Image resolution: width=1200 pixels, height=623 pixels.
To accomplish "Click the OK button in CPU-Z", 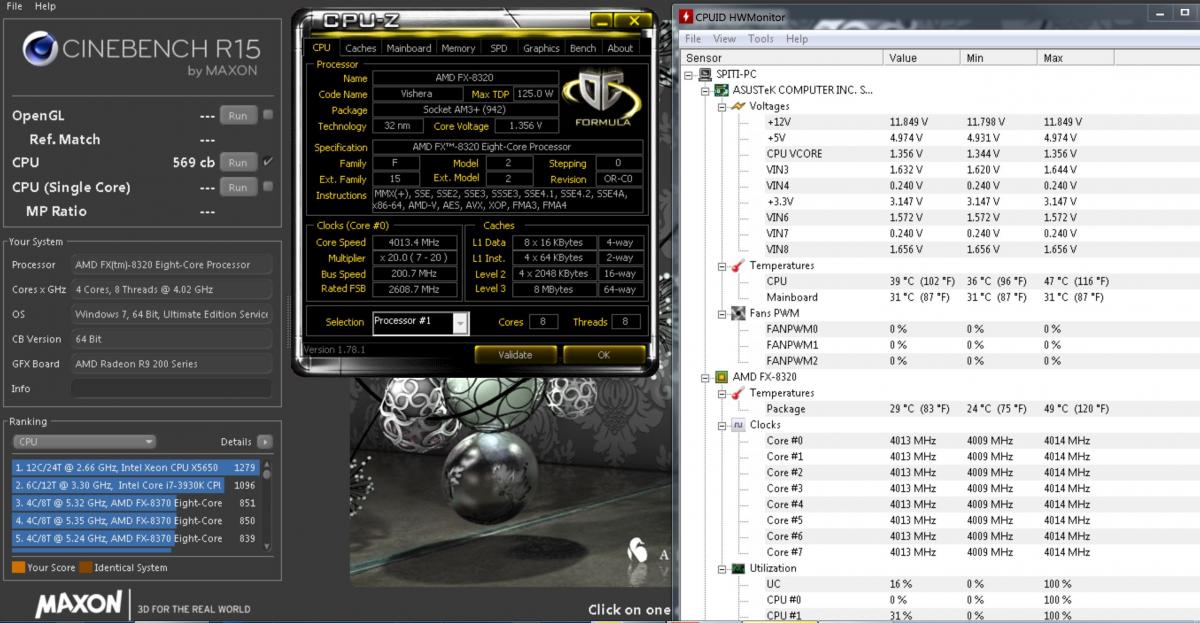I will point(603,354).
